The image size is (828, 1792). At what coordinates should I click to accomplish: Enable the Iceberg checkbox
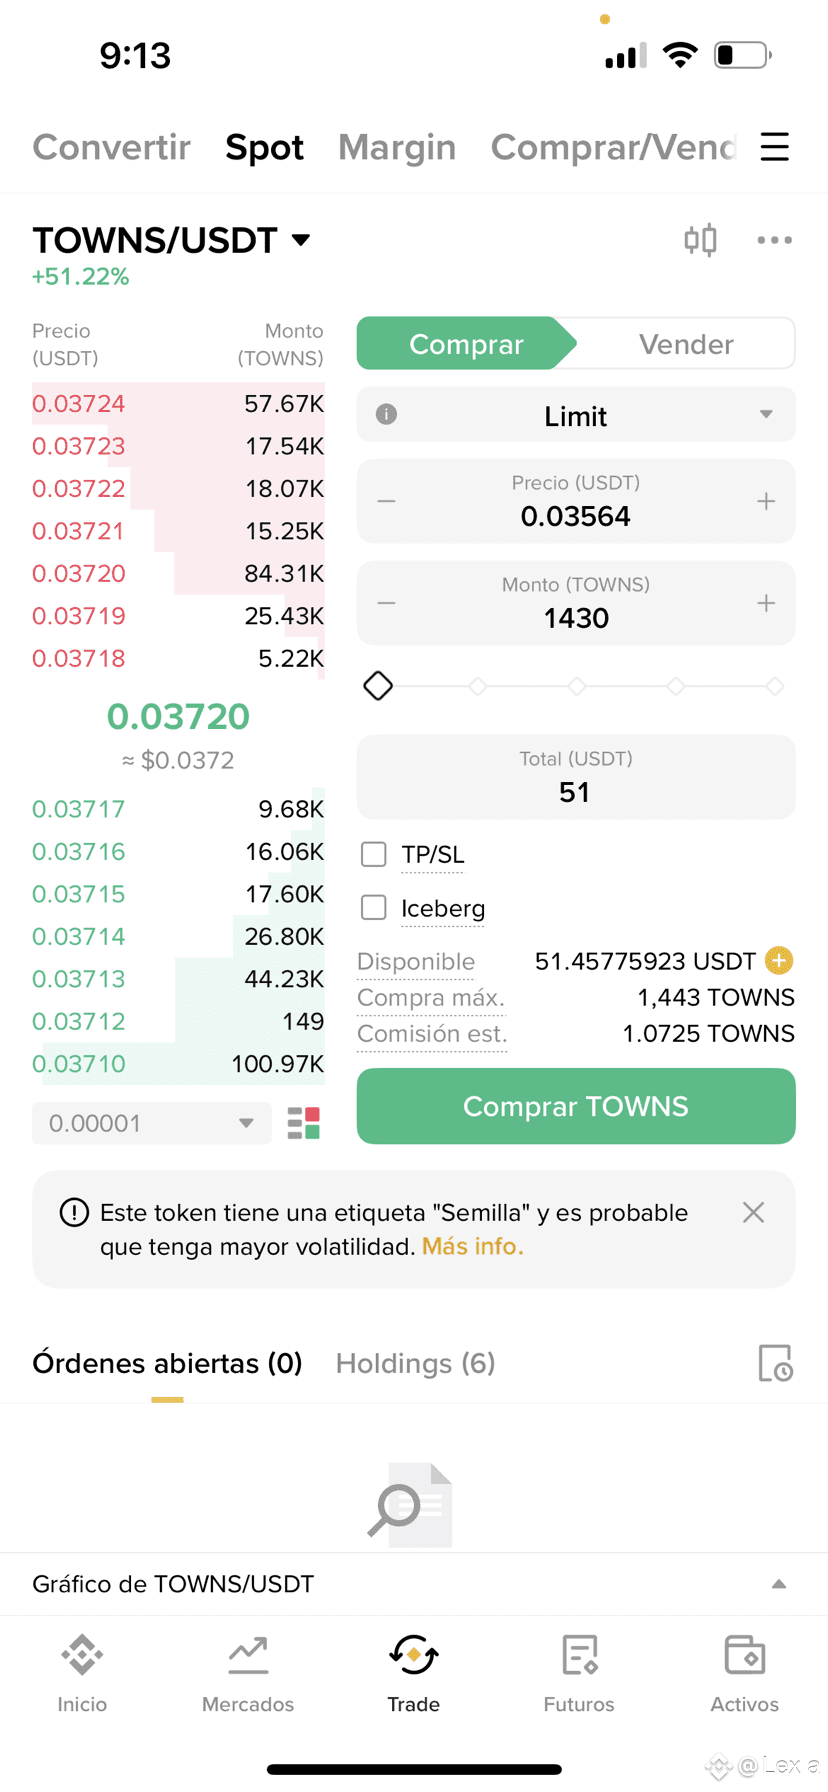[373, 907]
